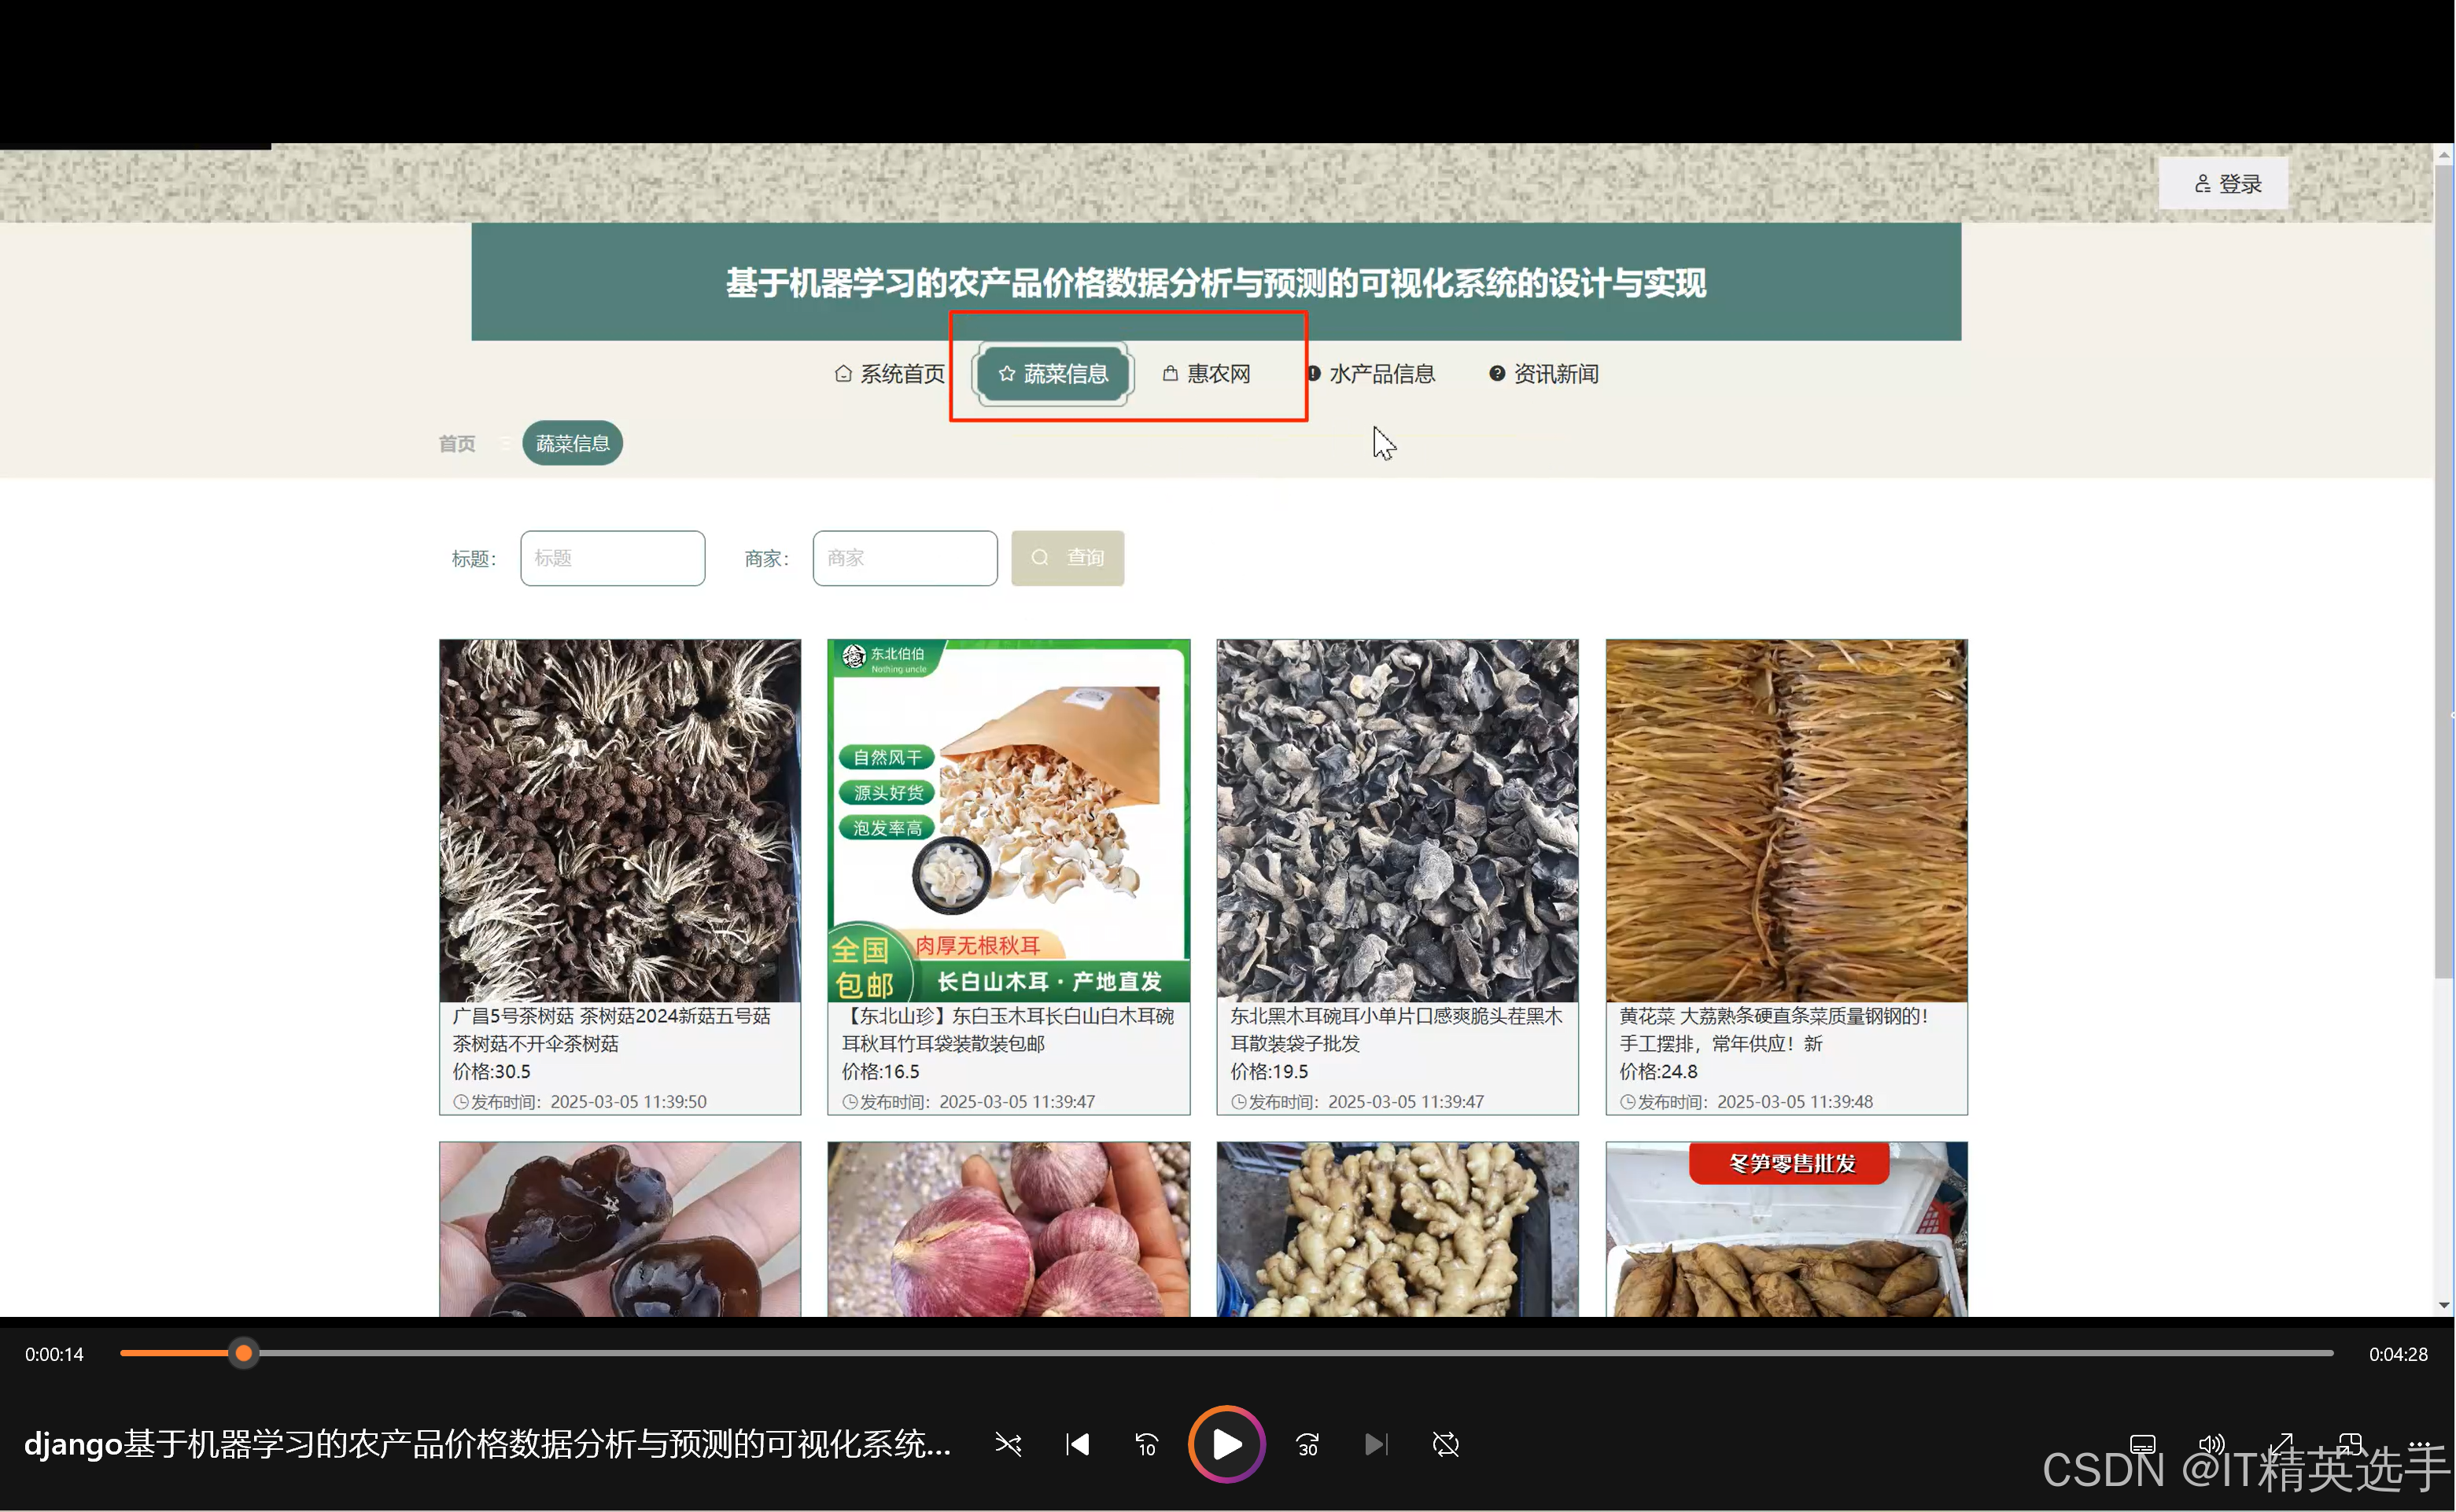This screenshot has width=2456, height=1512.
Task: Click the vertical page scrollbar thumb
Action: 2444,572
